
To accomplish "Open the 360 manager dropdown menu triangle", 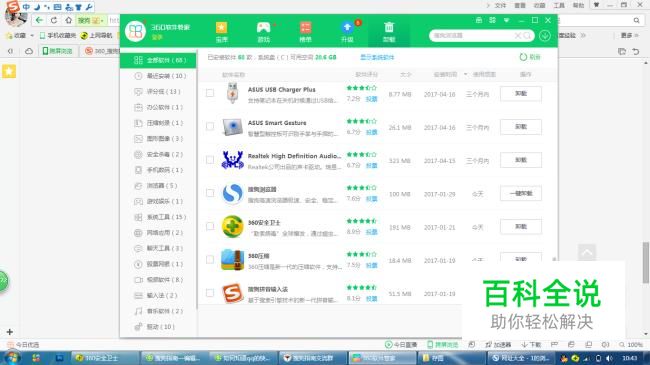I will [x=506, y=20].
